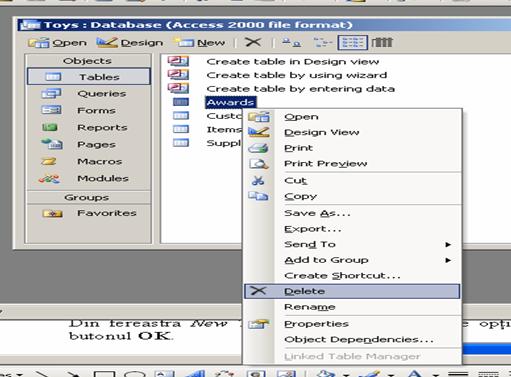Select Forms in Objects pane
The height and width of the screenshot is (377, 511).
89,110
